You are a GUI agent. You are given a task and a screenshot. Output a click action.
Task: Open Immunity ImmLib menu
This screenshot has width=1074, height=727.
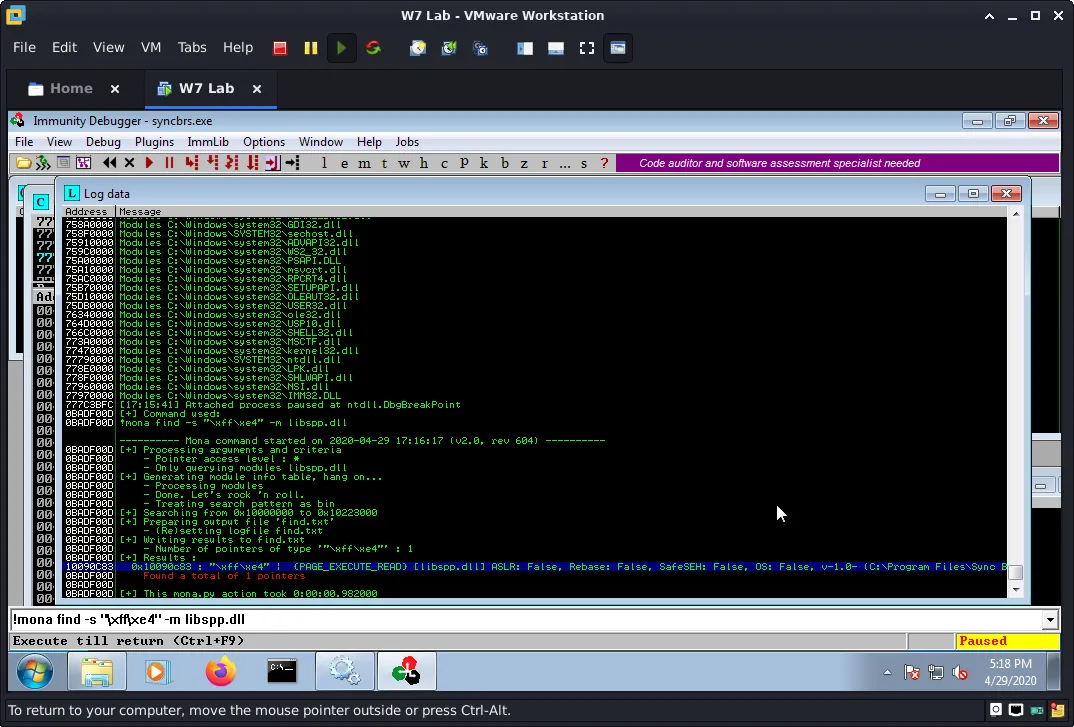click(208, 142)
